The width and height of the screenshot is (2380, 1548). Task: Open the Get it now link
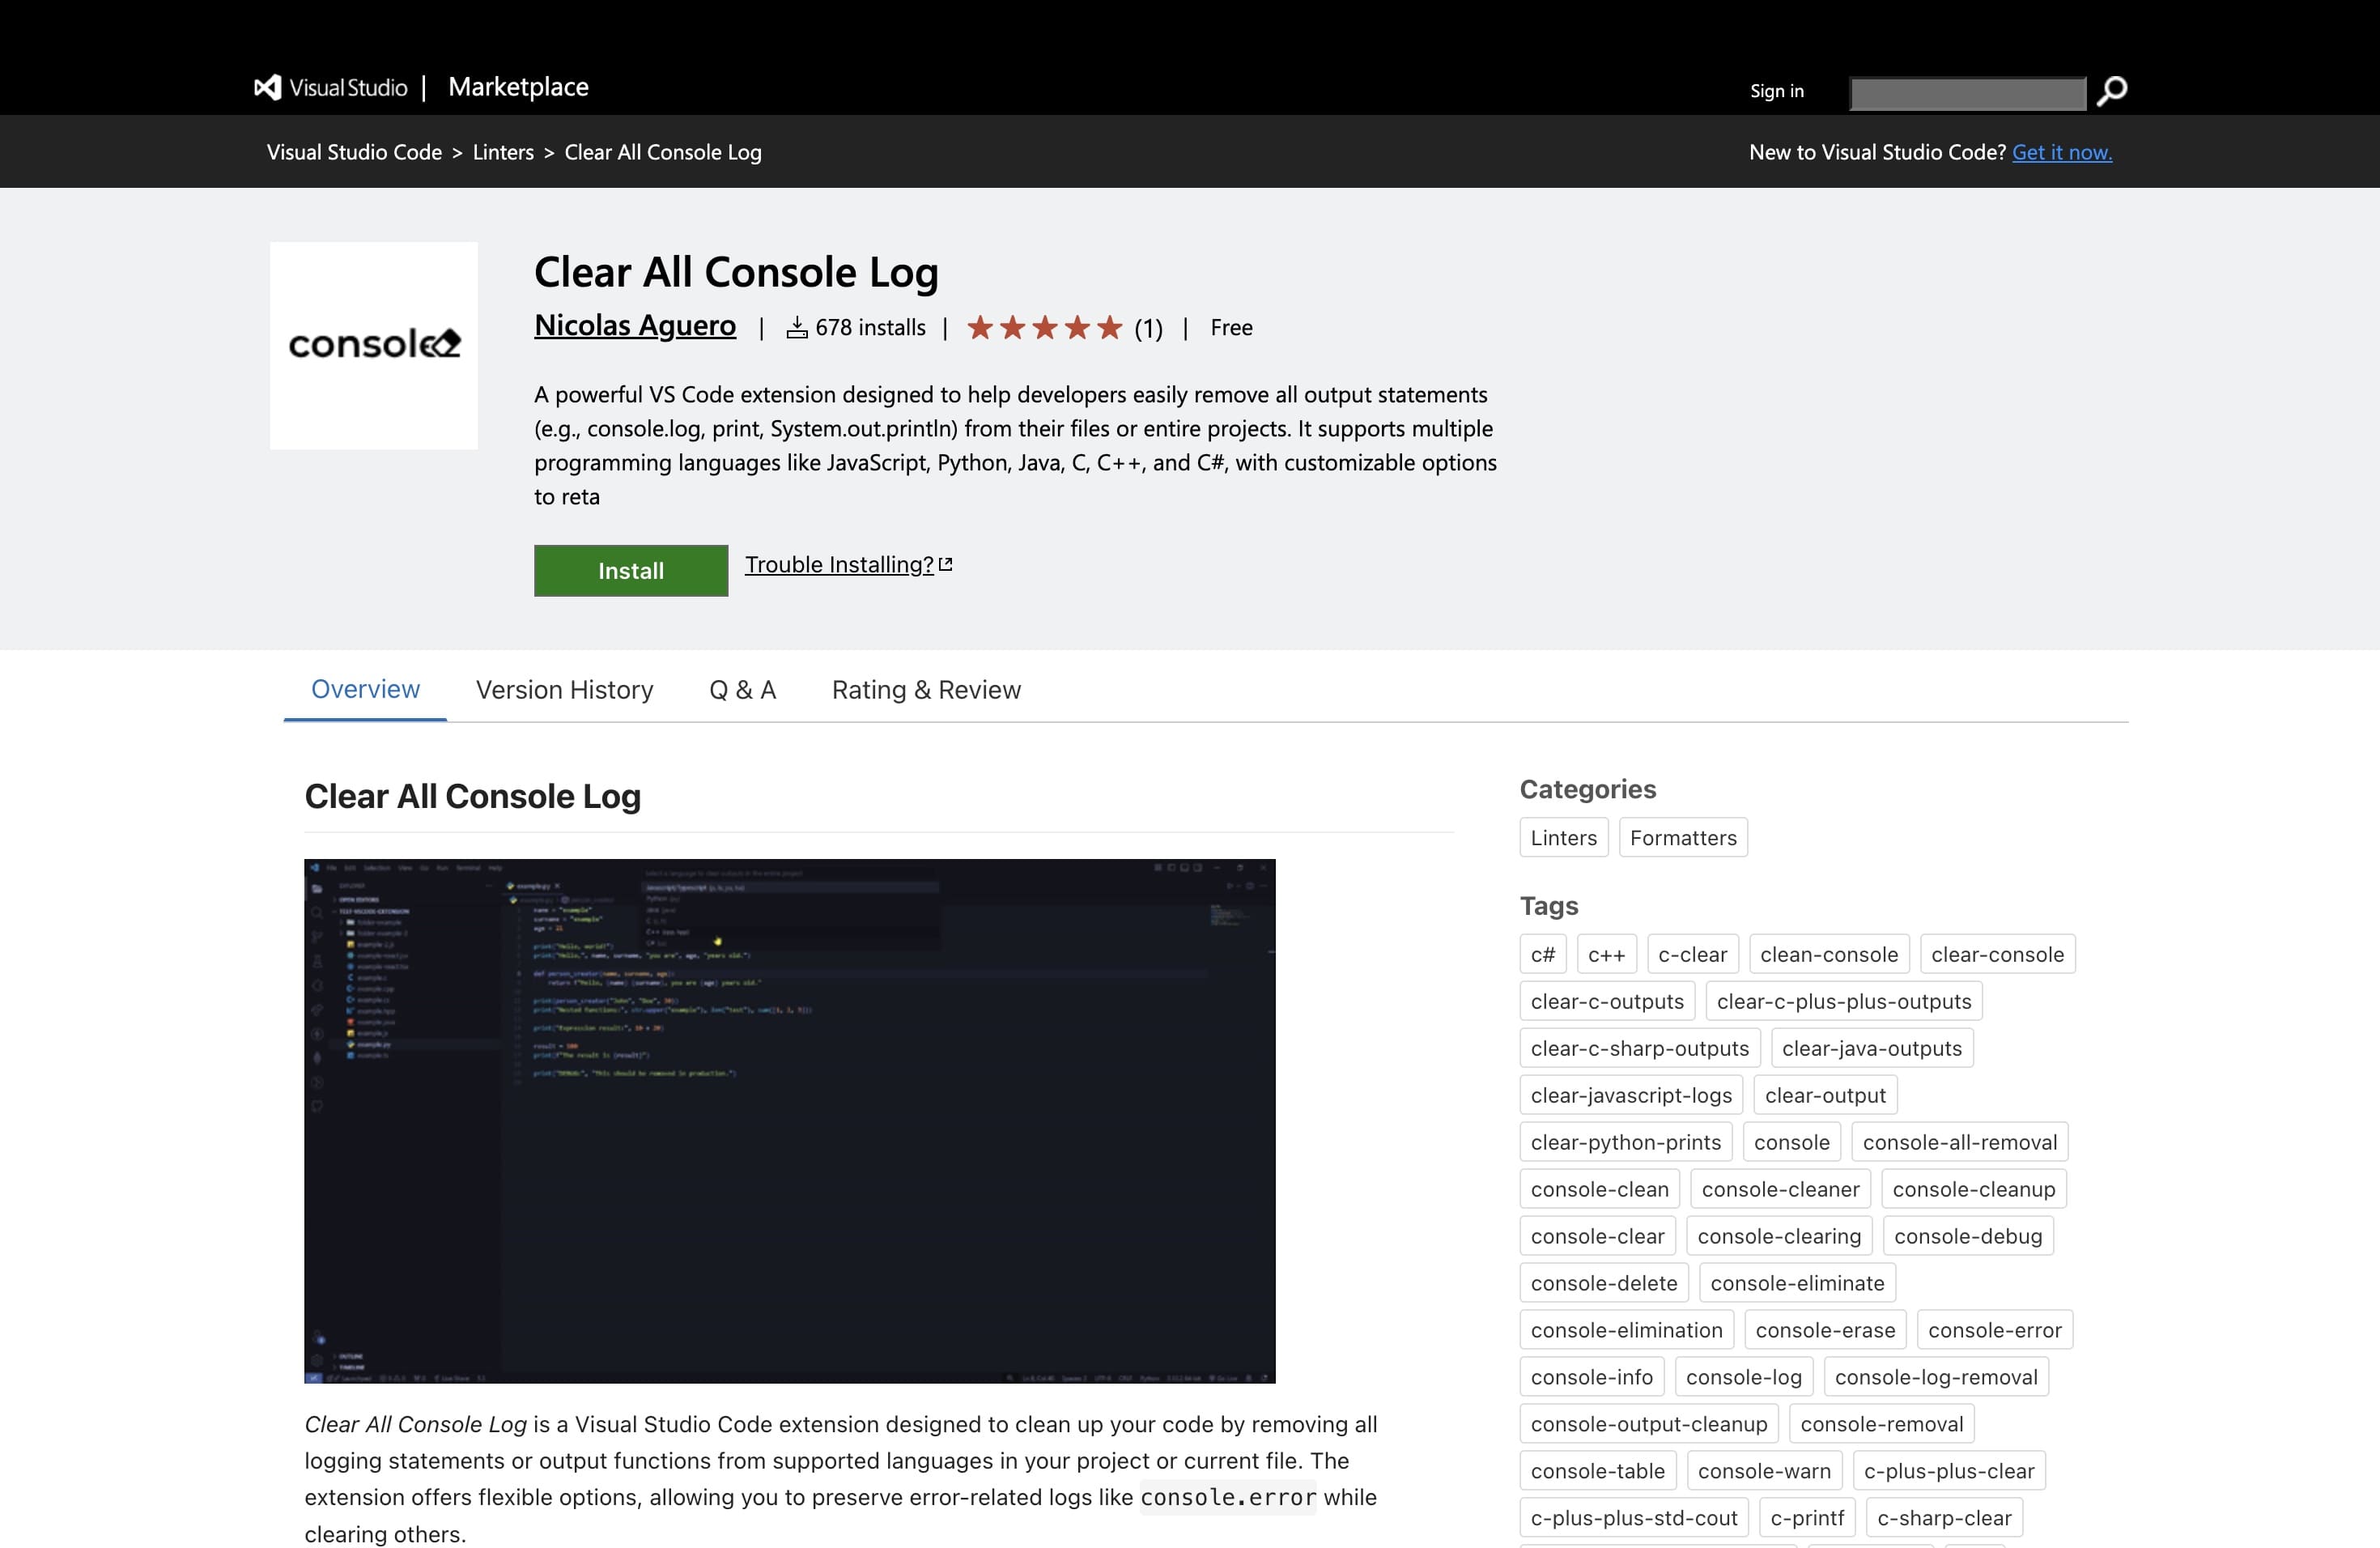(2062, 152)
